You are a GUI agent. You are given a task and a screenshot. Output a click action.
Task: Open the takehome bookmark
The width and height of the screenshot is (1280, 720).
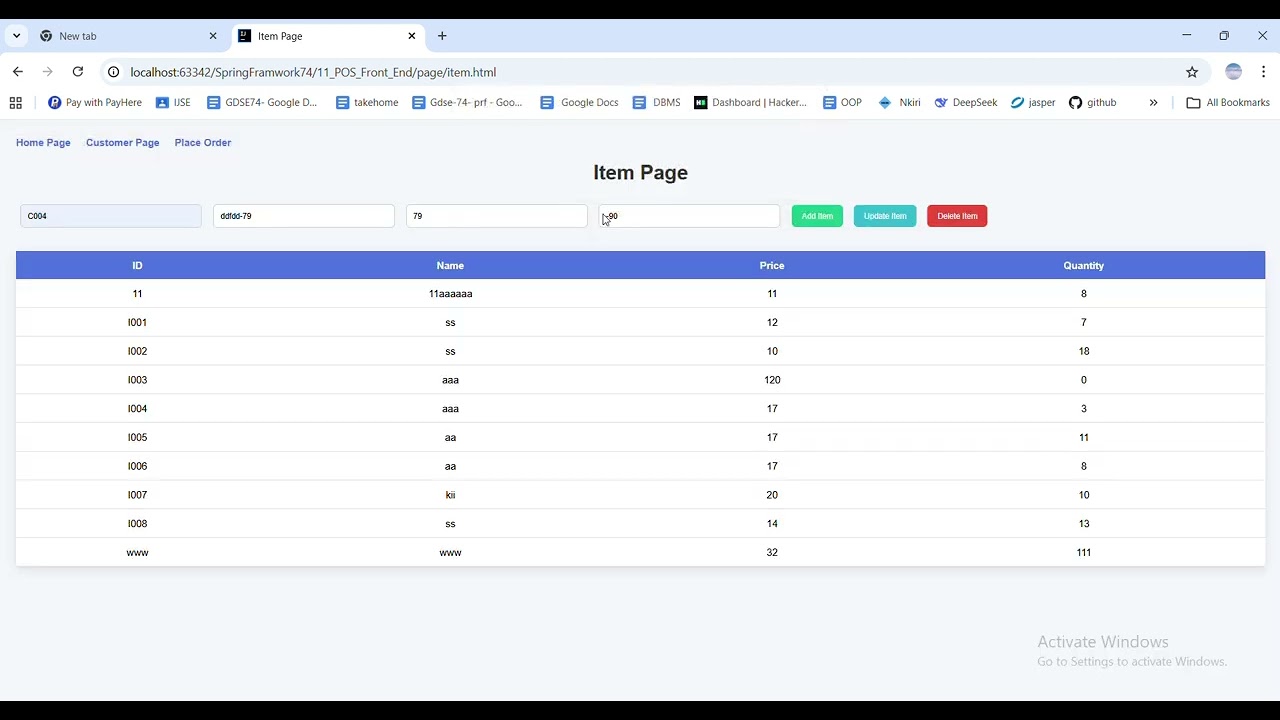point(367,103)
